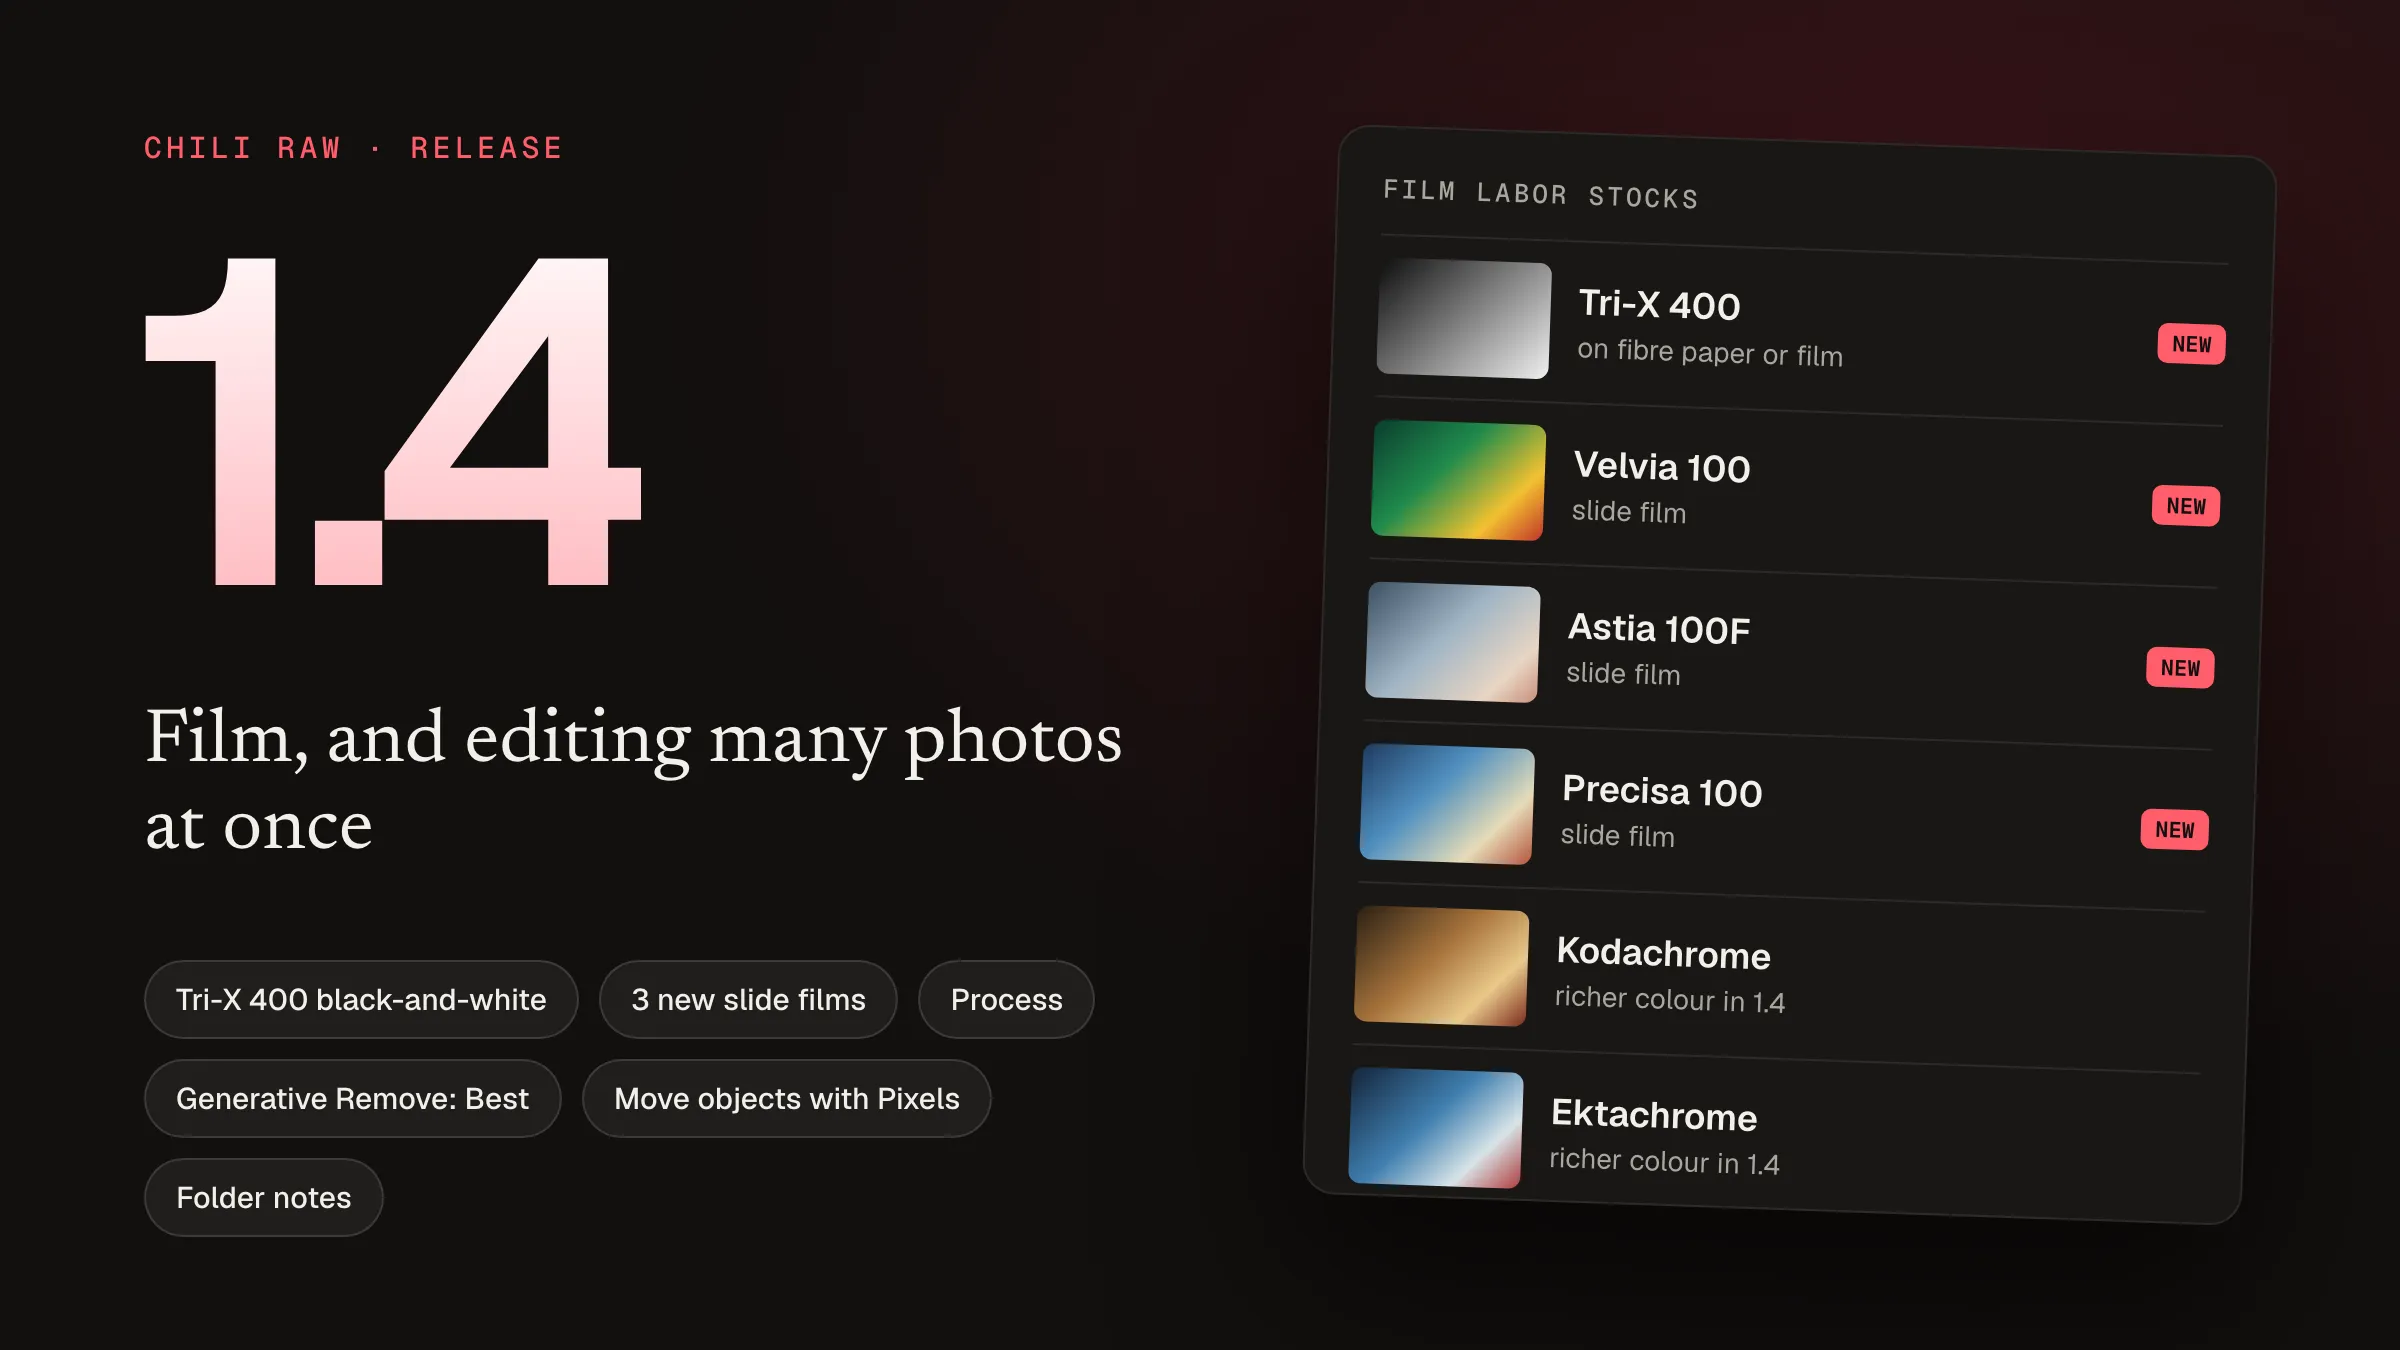The image size is (2400, 1350).
Task: Choose the Kodachrome amber thumbnail
Action: (x=1441, y=966)
